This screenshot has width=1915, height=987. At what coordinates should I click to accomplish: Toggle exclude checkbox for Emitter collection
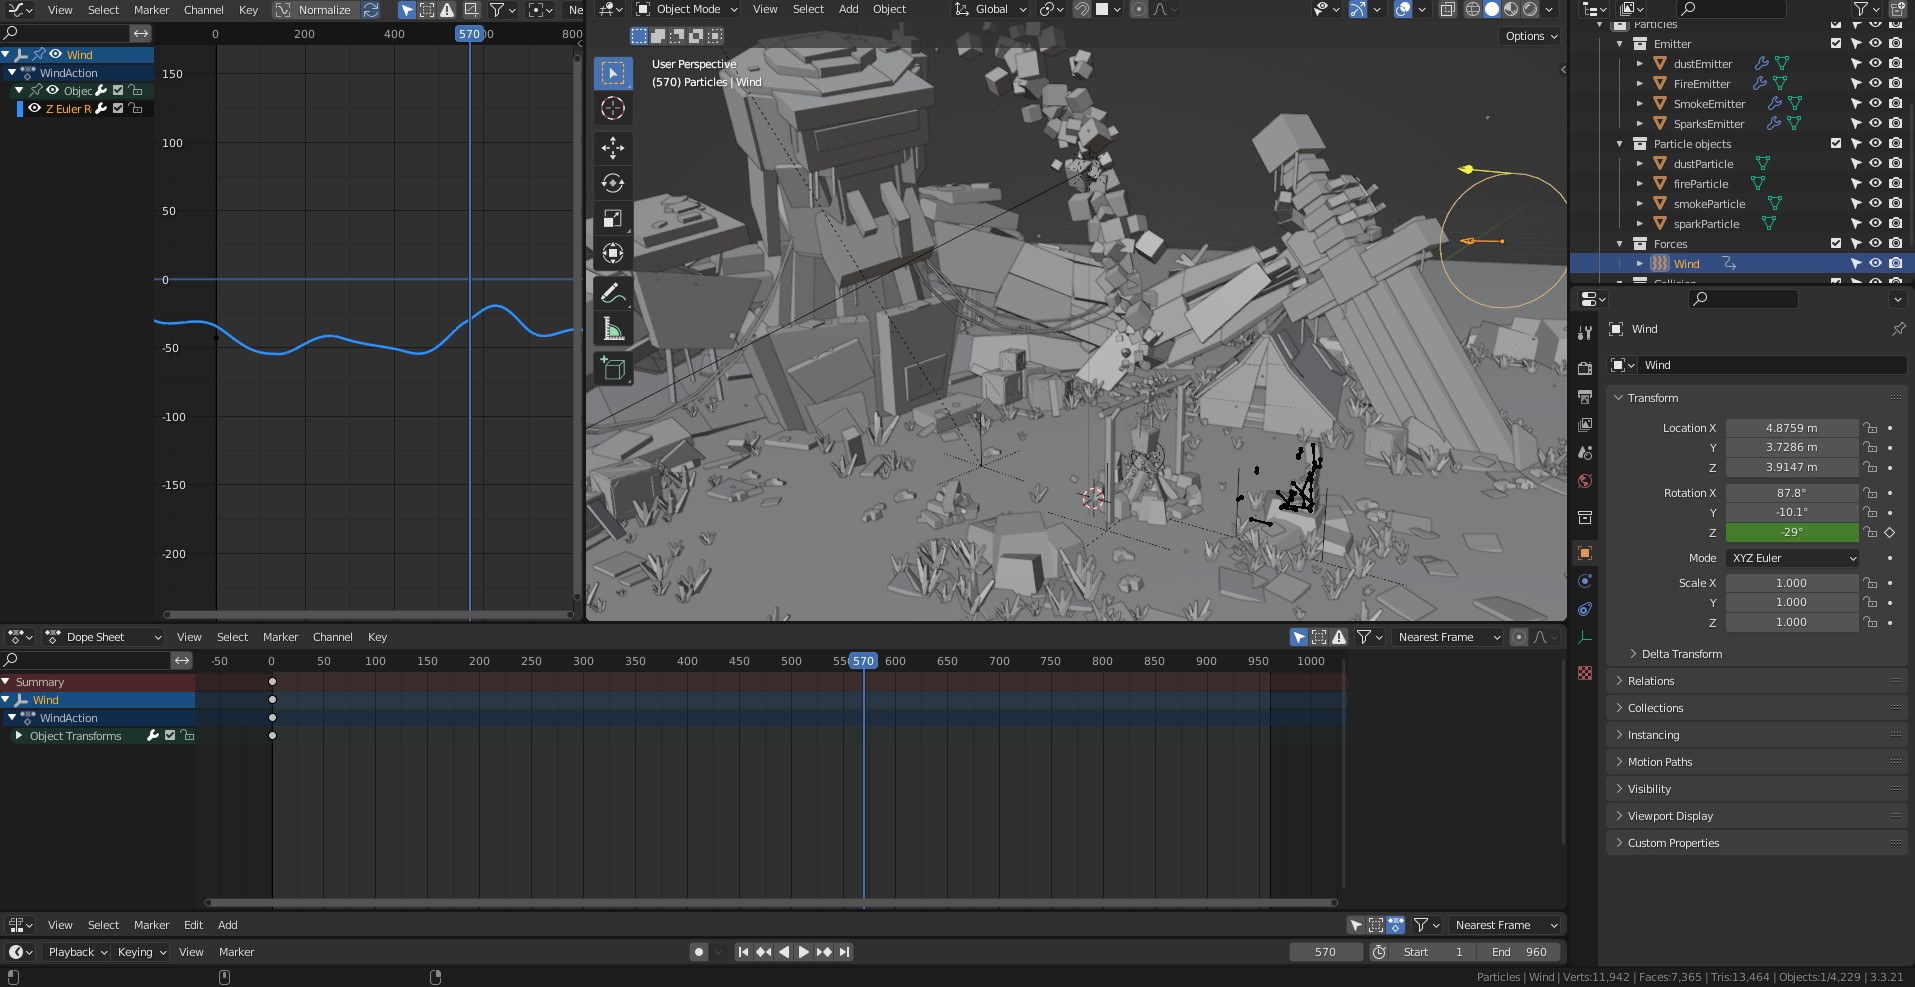1835,44
